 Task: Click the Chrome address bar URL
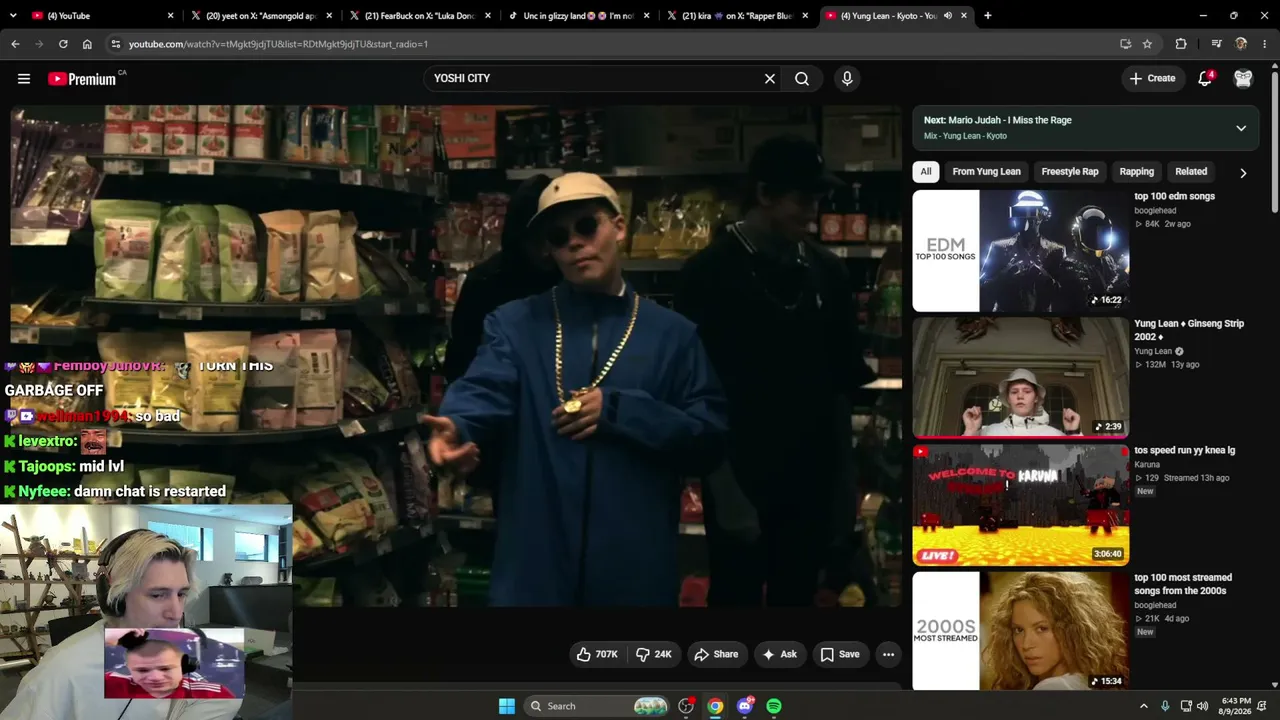(x=278, y=44)
